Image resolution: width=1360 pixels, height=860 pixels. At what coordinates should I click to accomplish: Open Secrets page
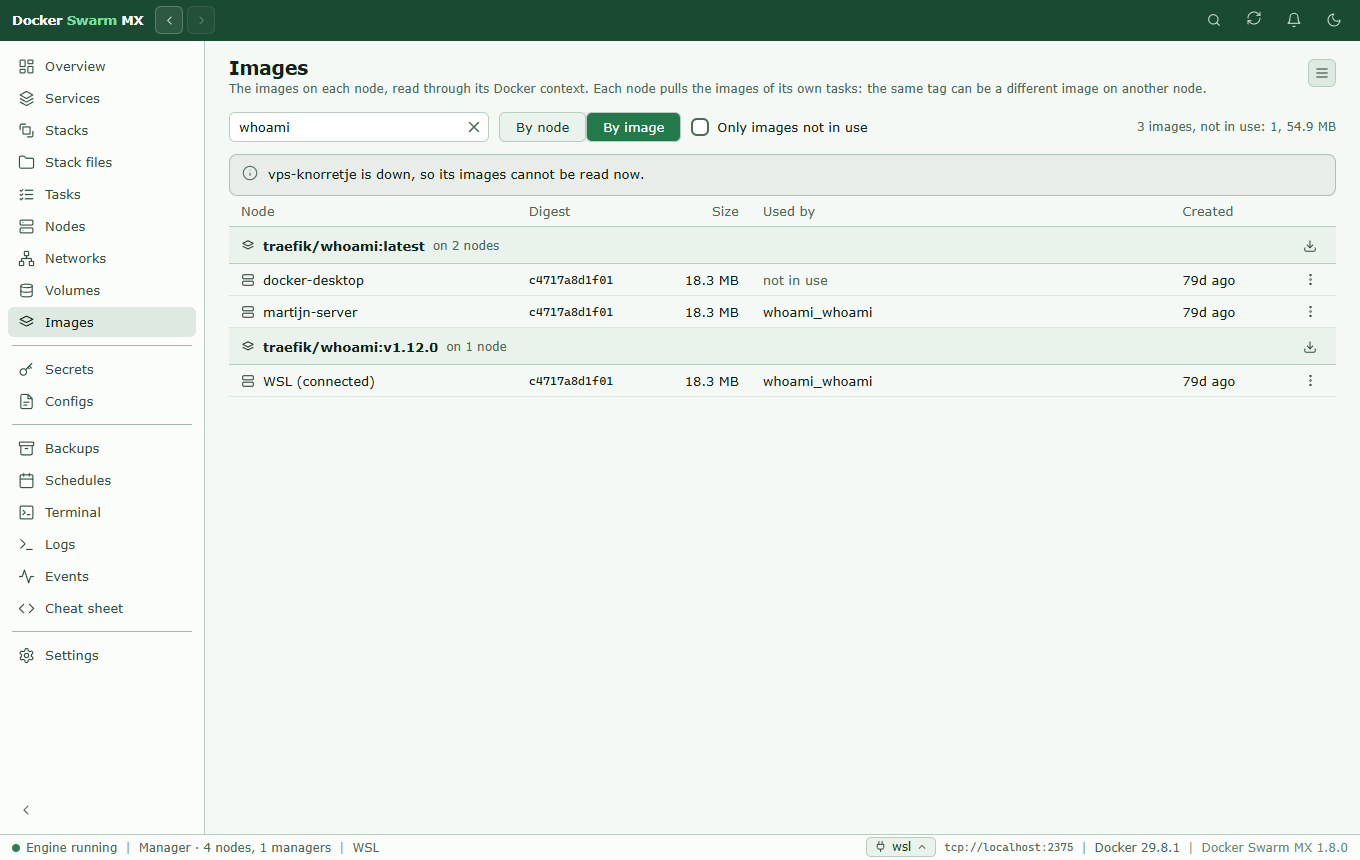pos(102,369)
